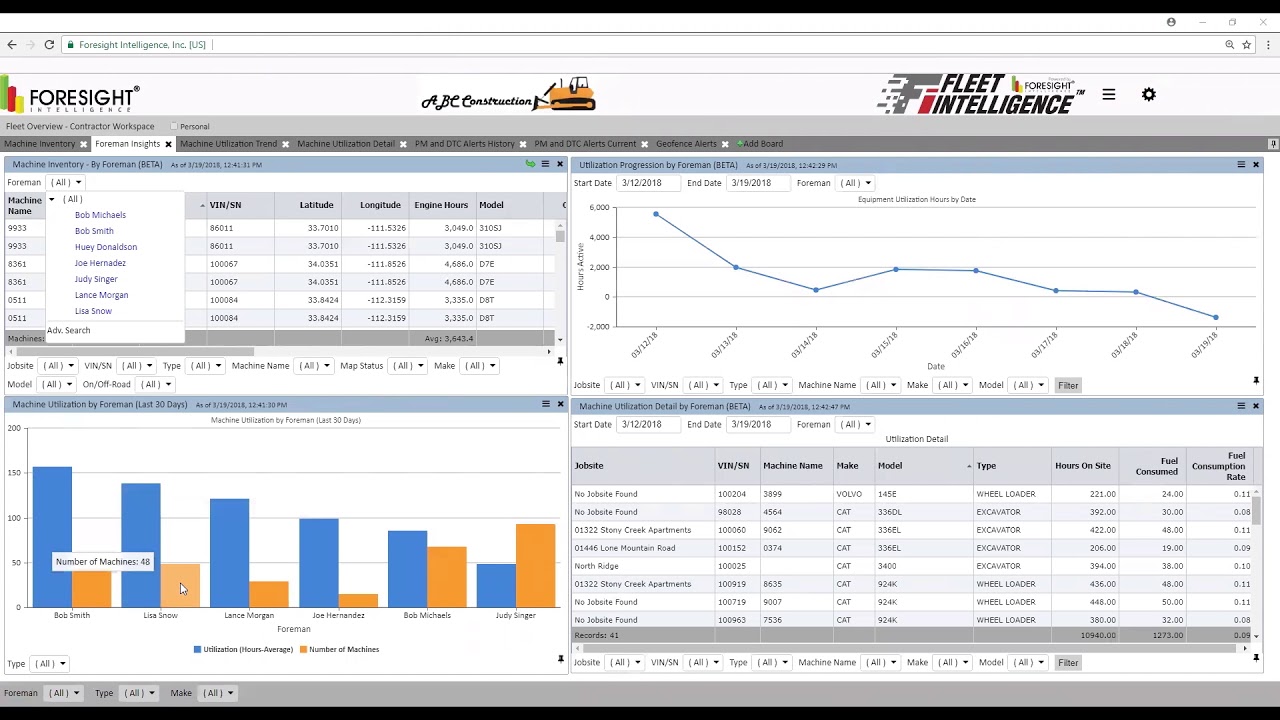Collapse the (All) node in Foreman list
Screen dimensions: 1280x720
coord(51,200)
